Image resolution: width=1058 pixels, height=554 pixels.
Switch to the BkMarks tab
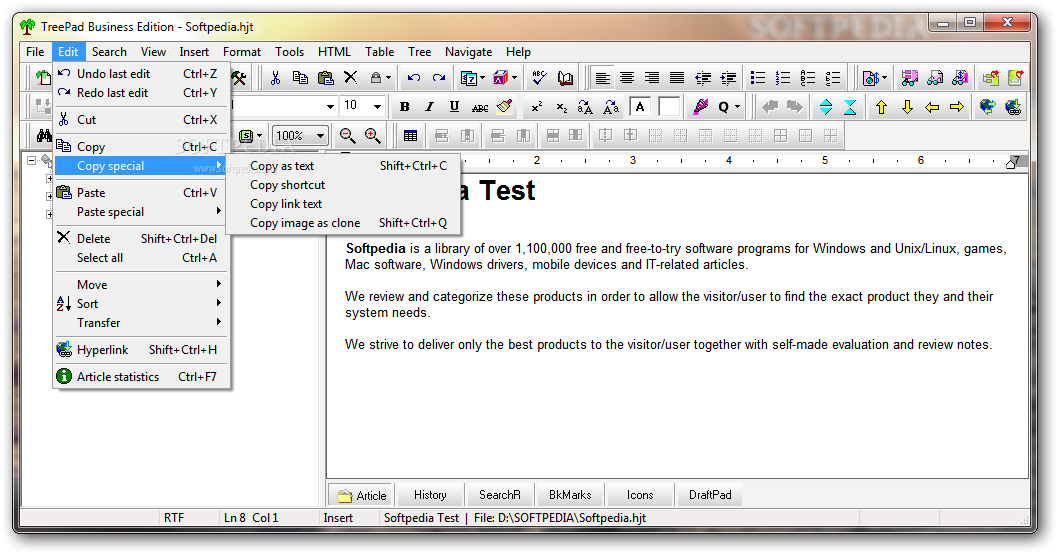coord(570,495)
